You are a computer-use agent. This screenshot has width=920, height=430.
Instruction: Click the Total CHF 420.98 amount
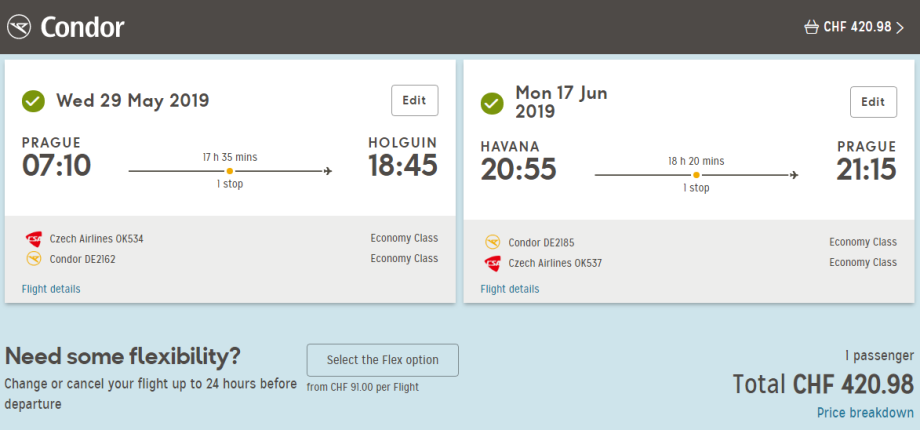pyautogui.click(x=823, y=384)
